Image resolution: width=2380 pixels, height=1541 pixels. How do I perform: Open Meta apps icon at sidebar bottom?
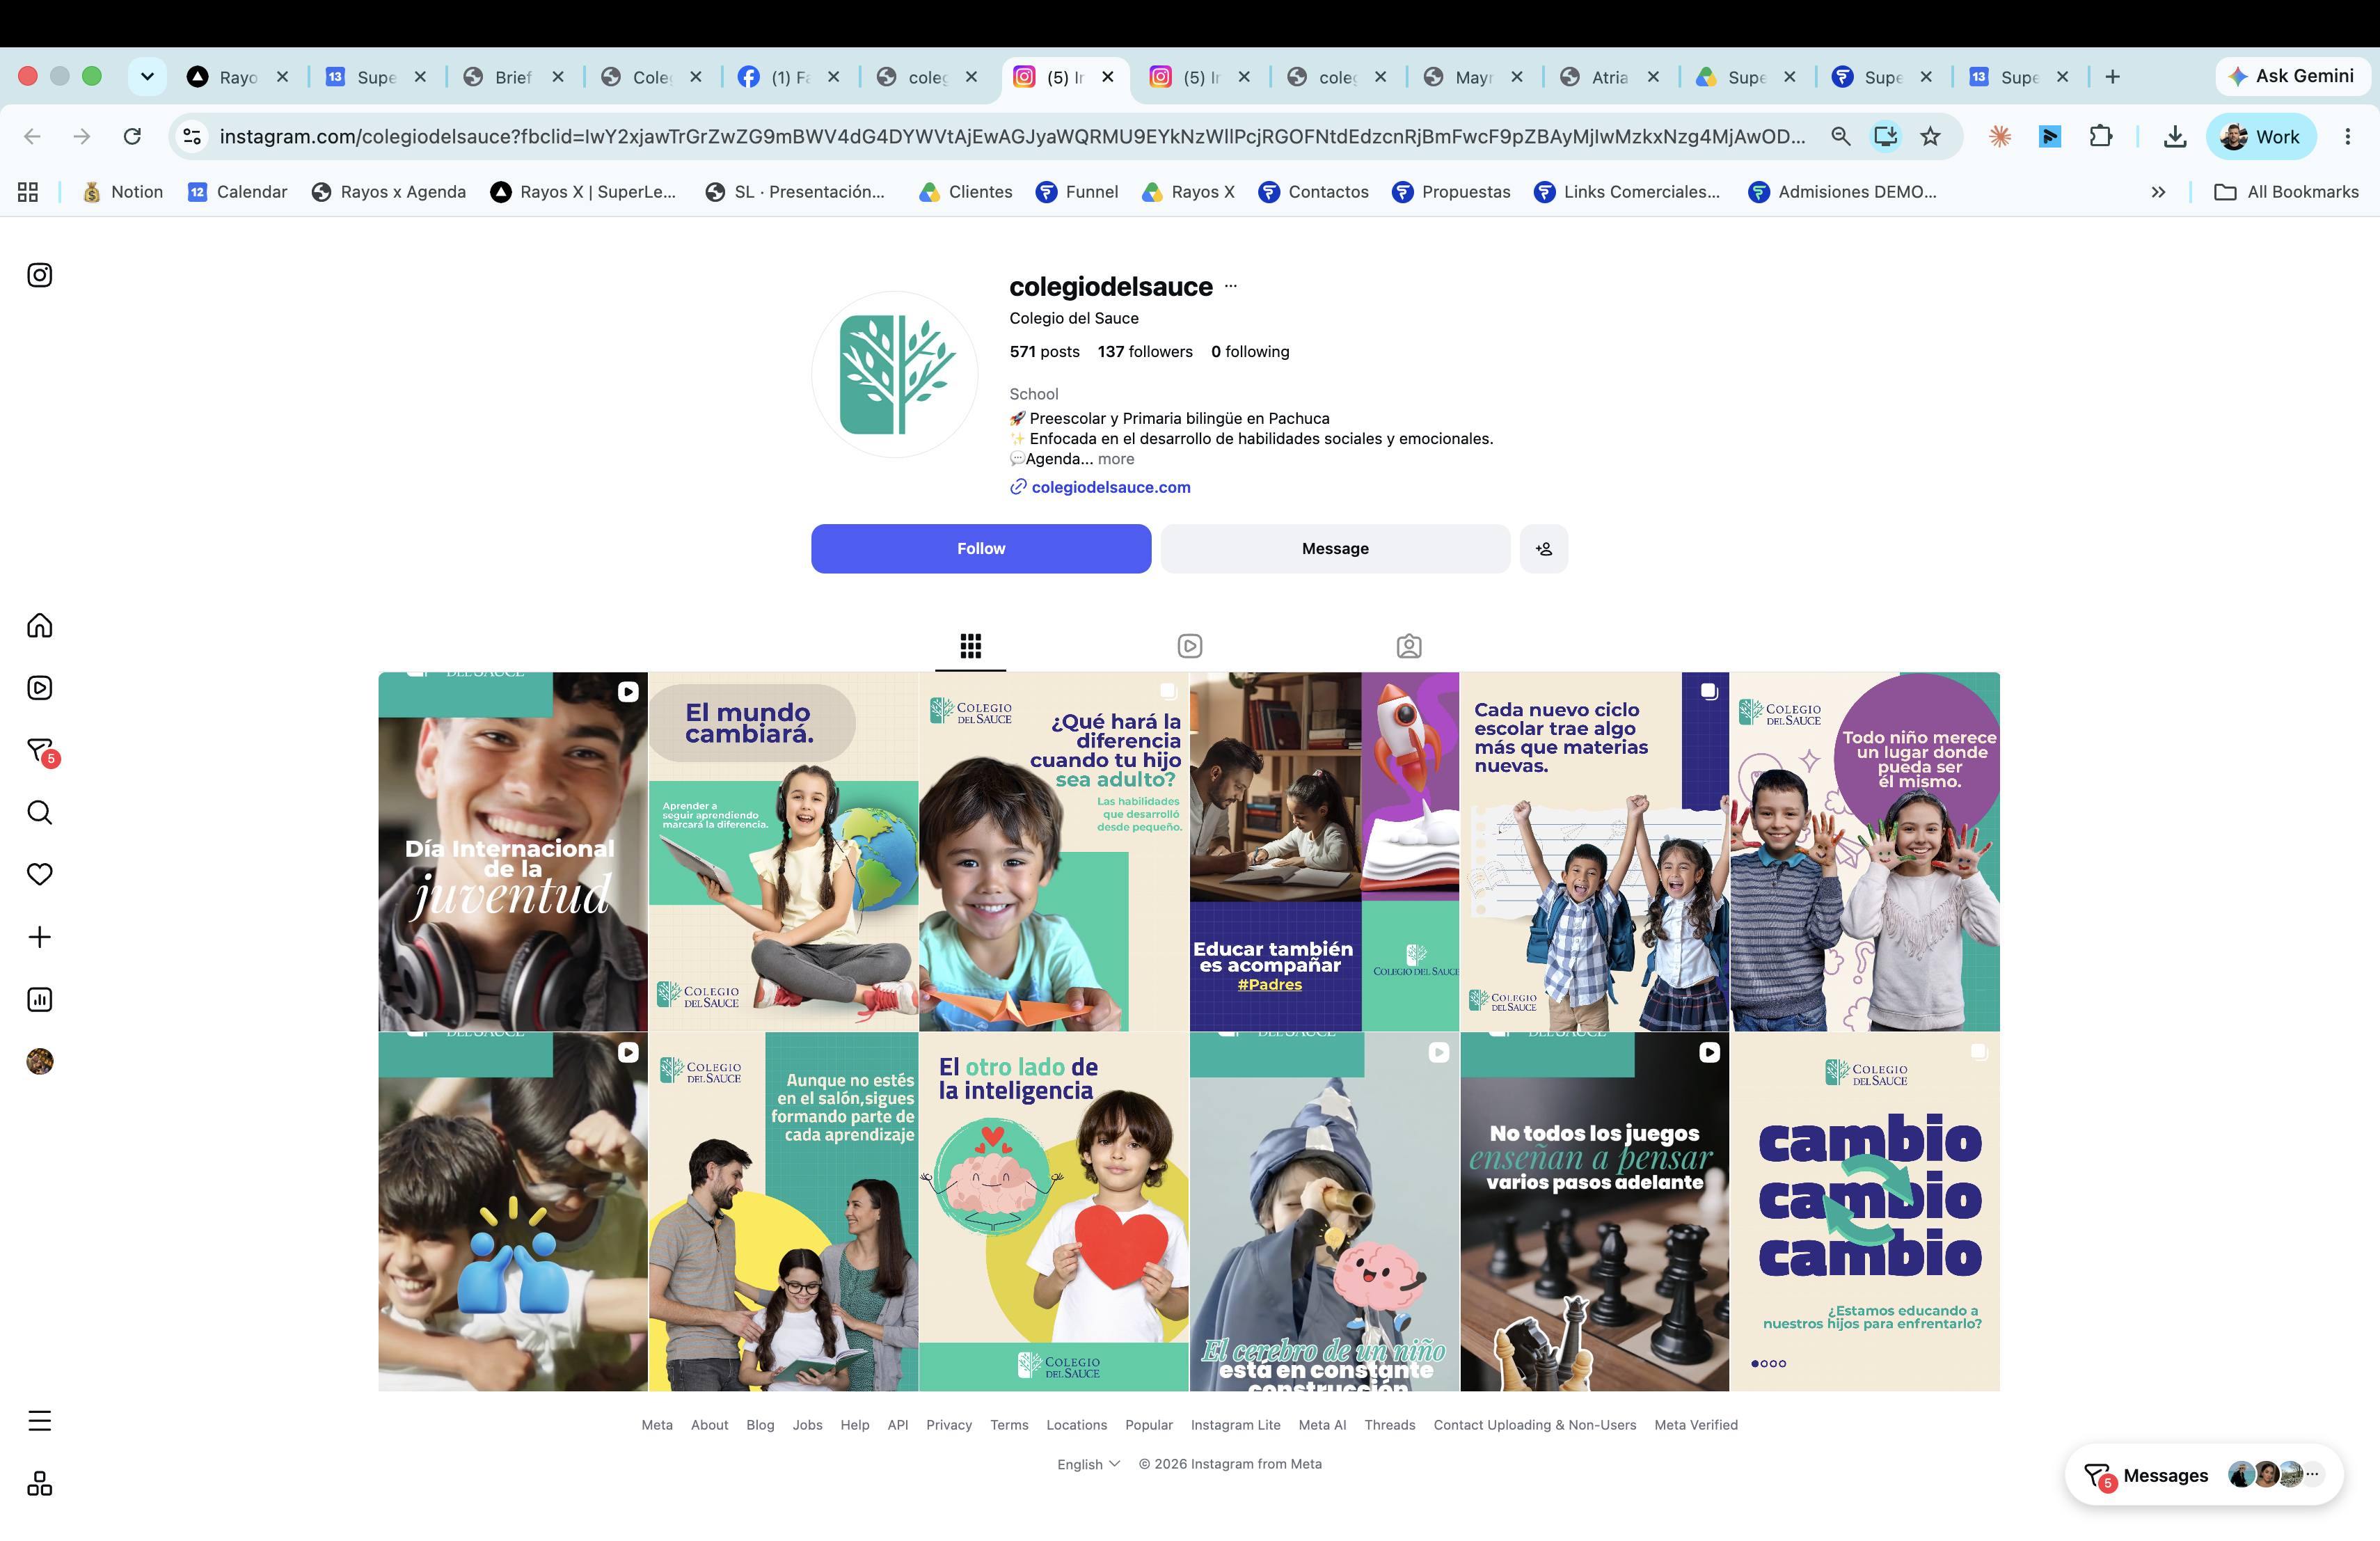pos(39,1484)
